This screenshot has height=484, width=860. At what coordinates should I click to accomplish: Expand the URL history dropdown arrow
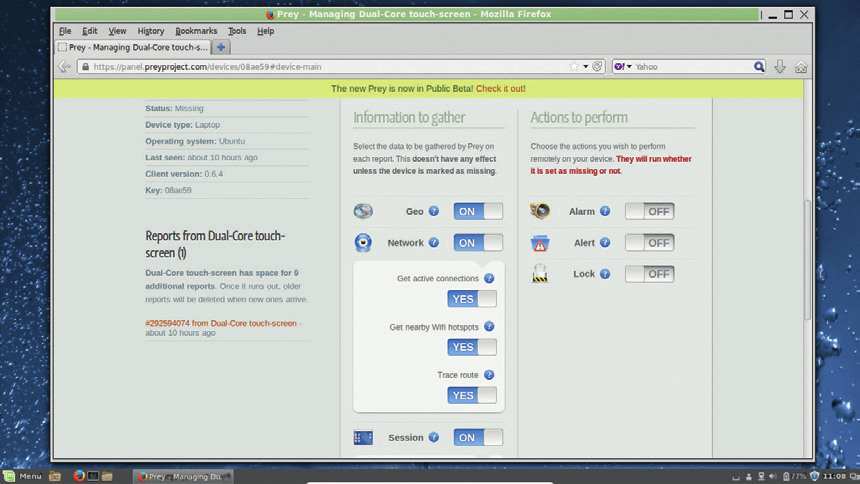(586, 66)
